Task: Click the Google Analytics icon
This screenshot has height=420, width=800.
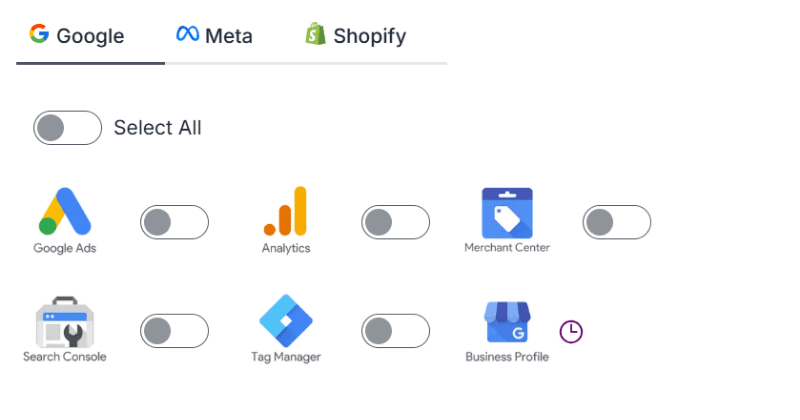Action: click(x=286, y=211)
